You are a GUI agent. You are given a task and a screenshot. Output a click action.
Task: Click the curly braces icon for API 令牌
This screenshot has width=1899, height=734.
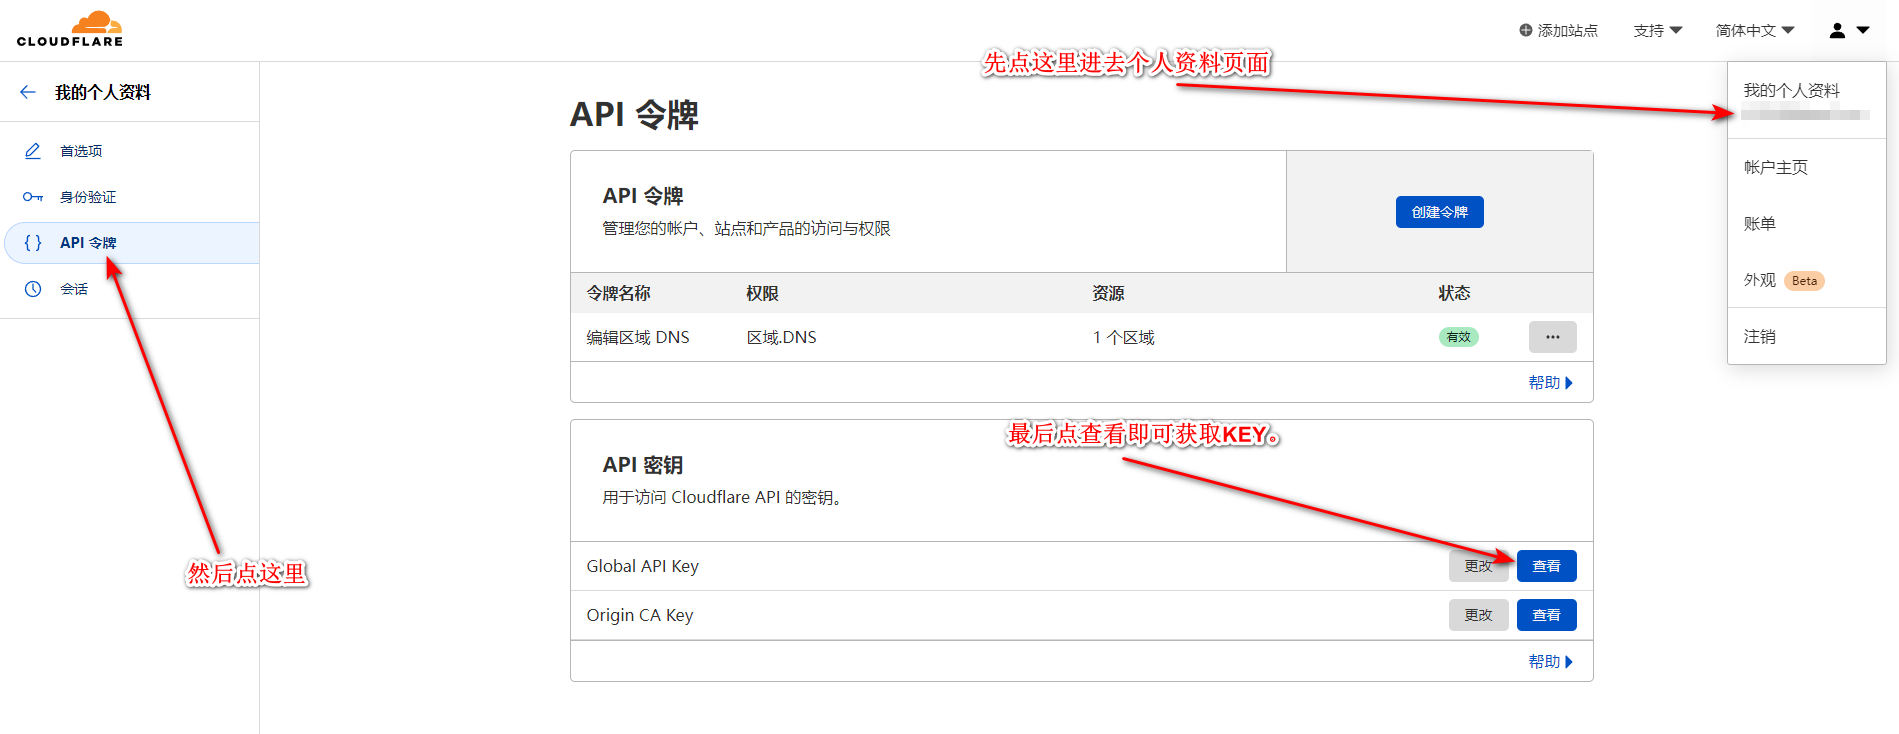point(33,243)
